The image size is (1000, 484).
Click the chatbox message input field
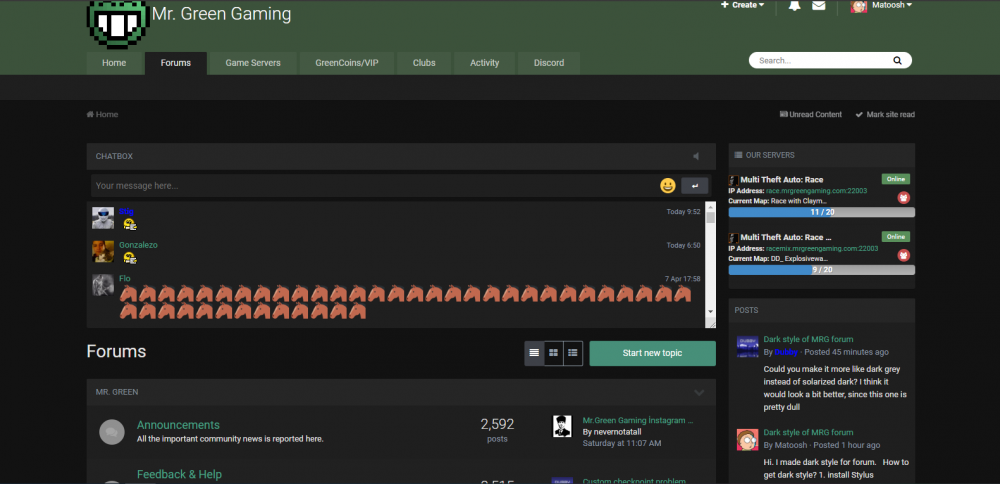point(370,186)
